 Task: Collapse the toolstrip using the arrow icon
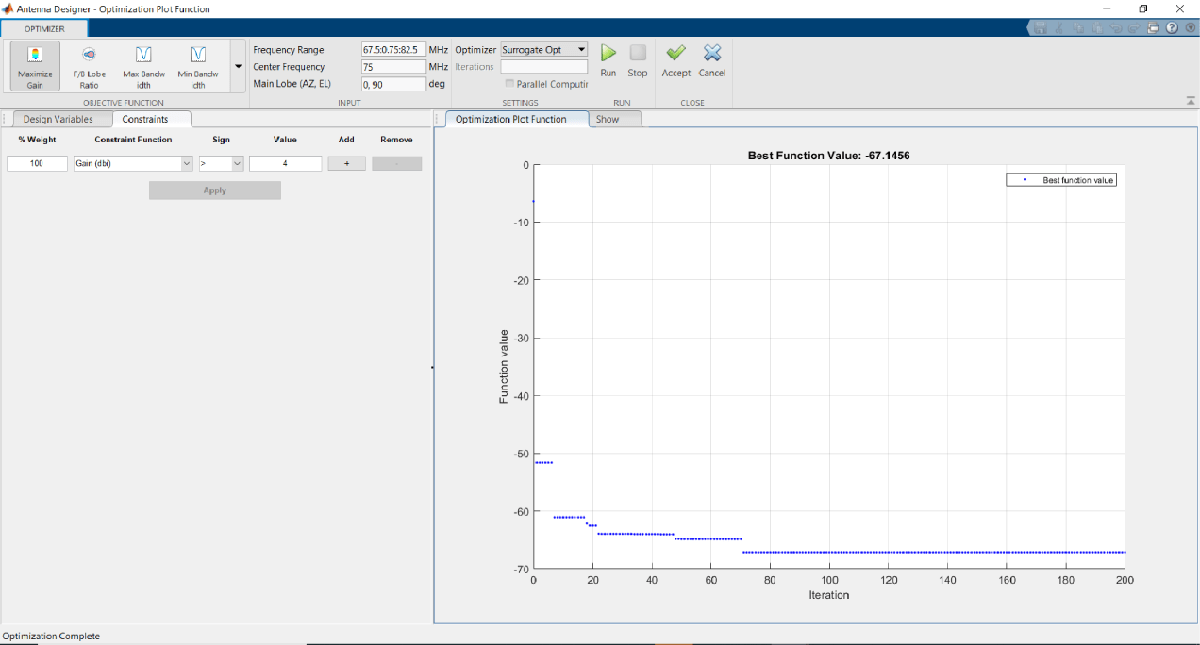[1190, 101]
